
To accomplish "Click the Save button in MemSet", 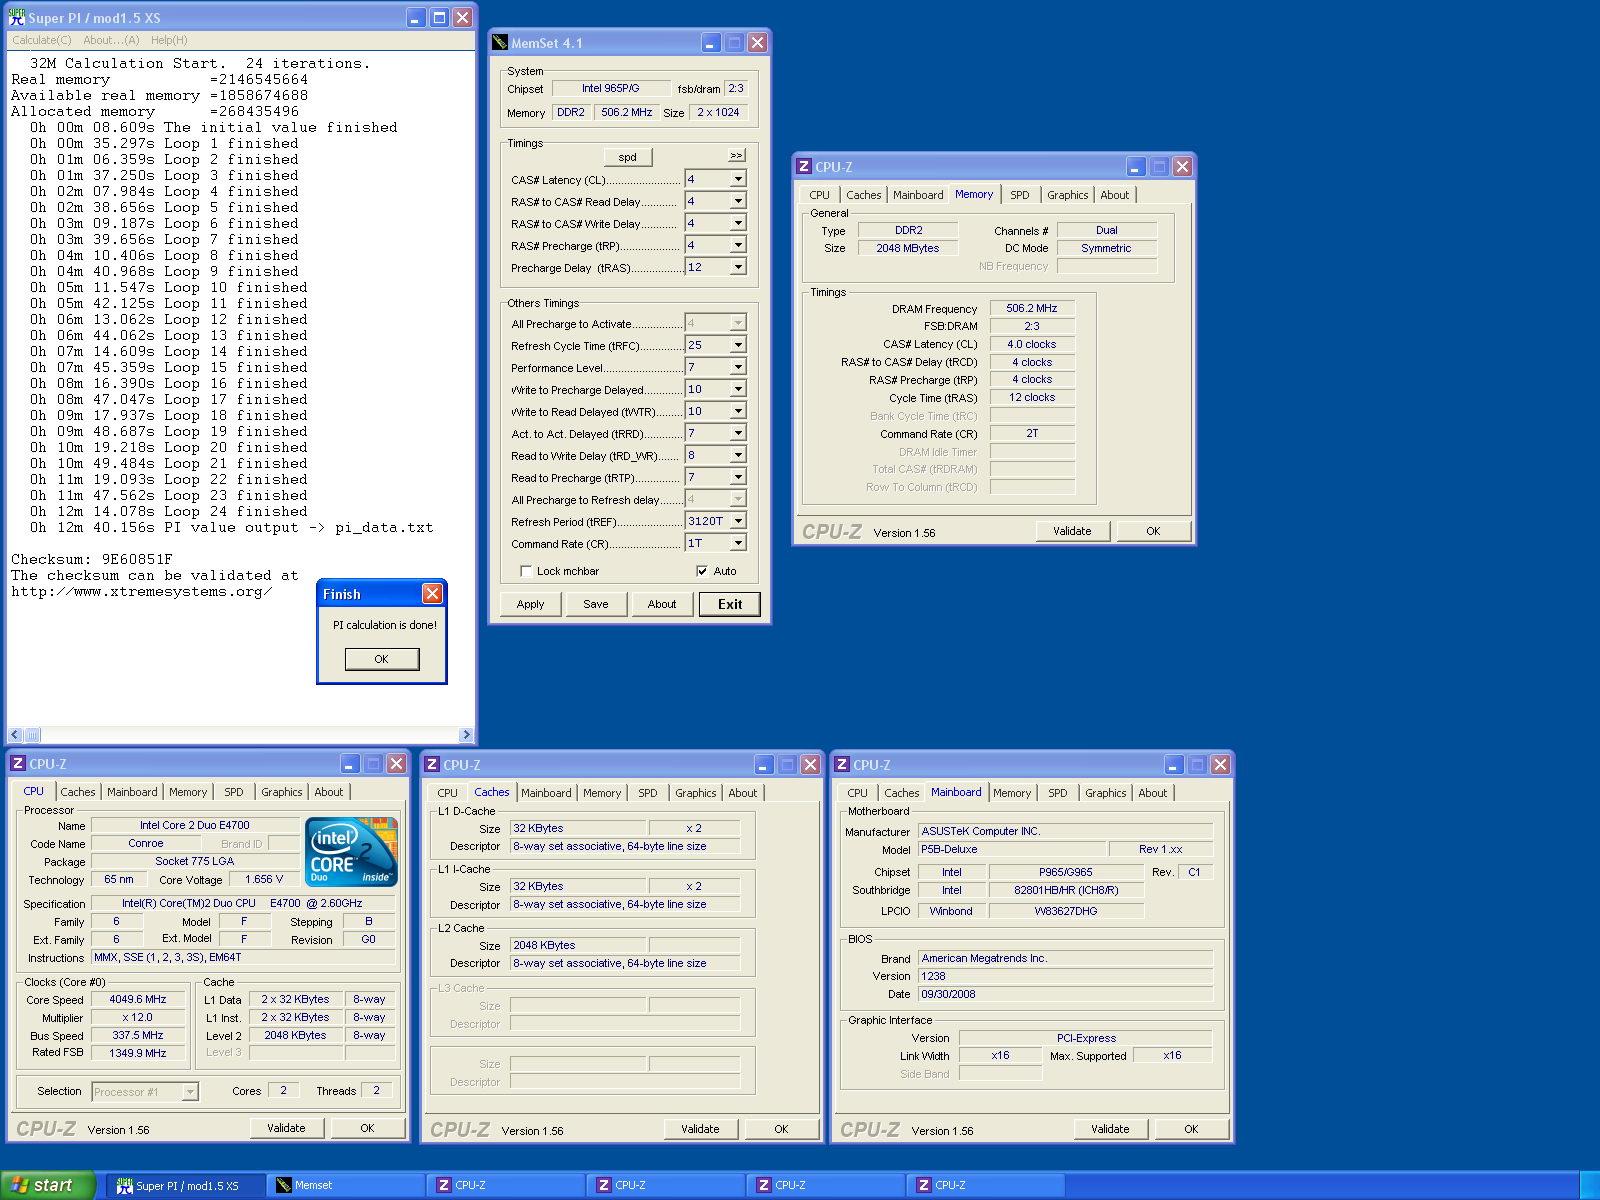I will (596, 604).
